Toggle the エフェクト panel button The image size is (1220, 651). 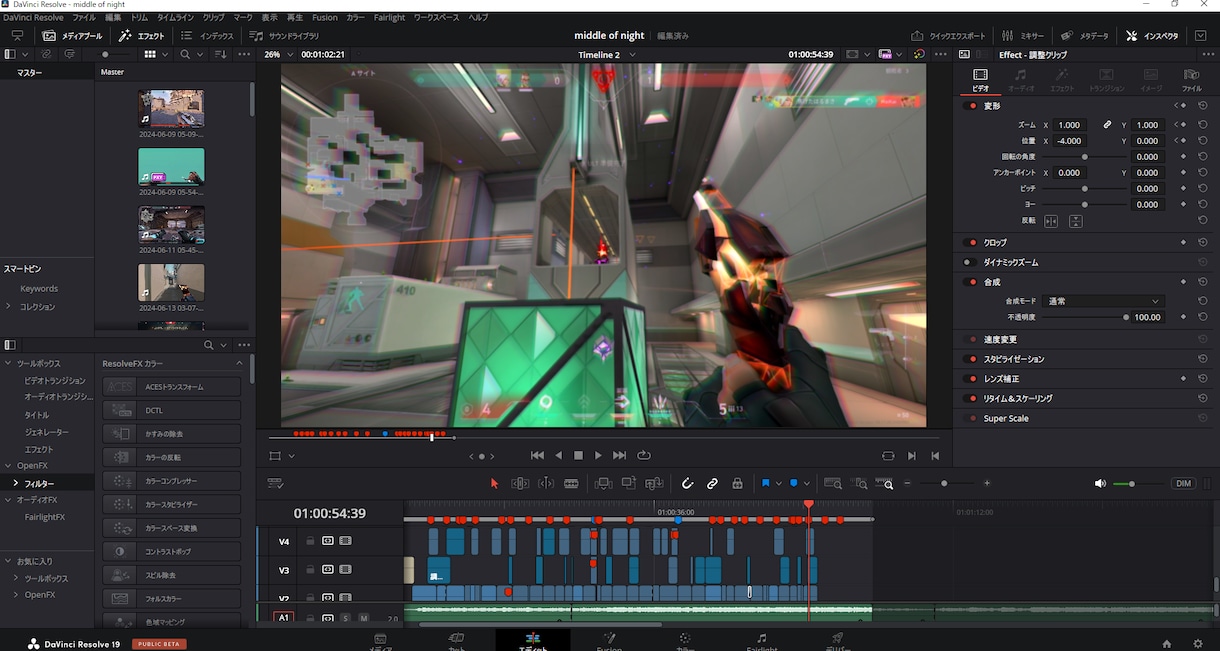(141, 35)
